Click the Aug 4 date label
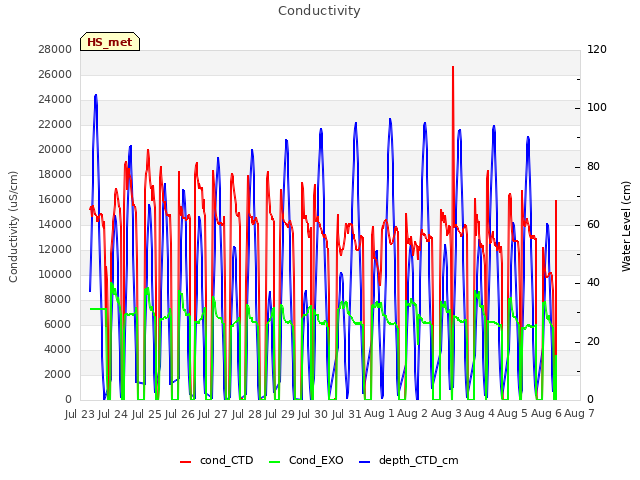640x480 pixels. [480, 414]
